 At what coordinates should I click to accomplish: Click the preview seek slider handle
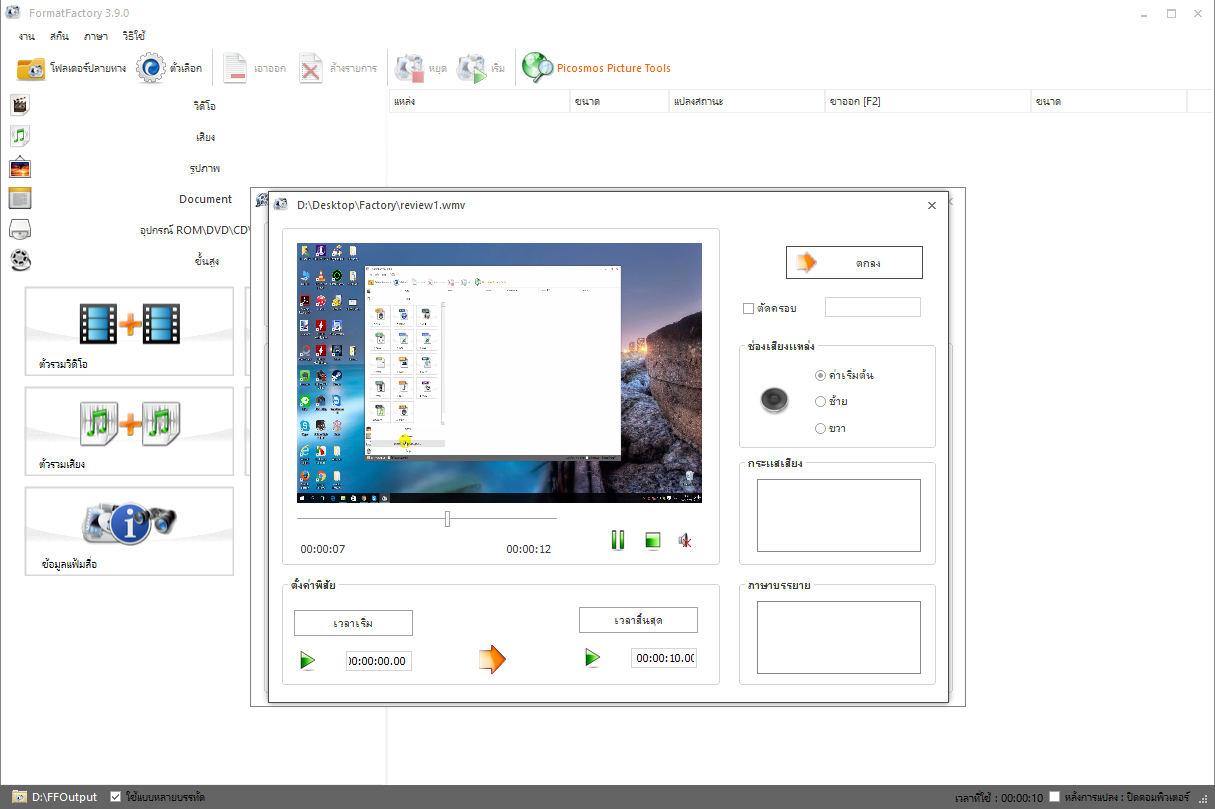coord(447,519)
